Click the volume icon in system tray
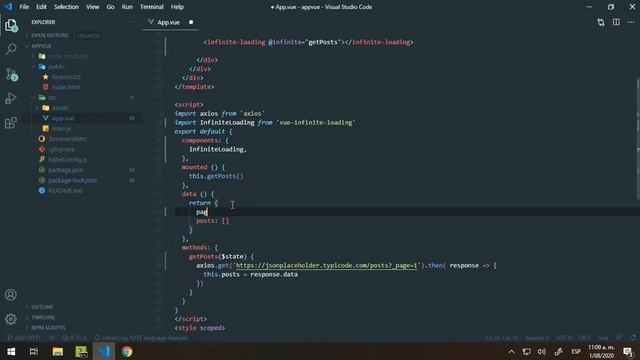Viewport: 640px width, 360px height. point(542,351)
